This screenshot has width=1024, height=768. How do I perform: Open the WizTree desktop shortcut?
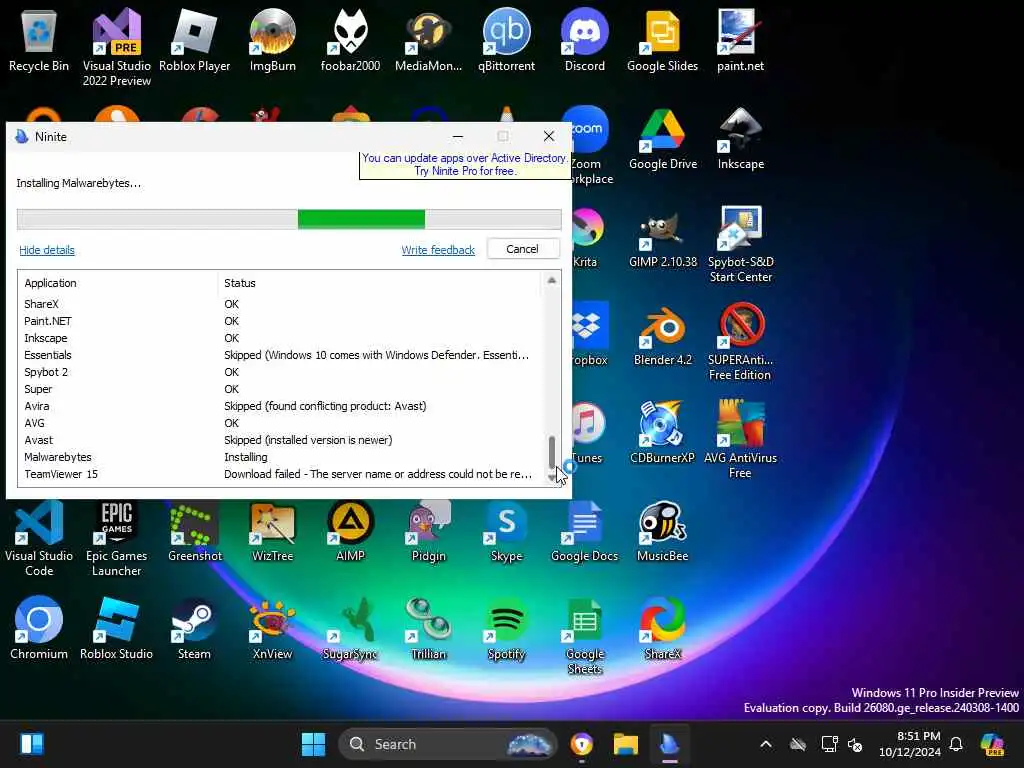[x=272, y=531]
